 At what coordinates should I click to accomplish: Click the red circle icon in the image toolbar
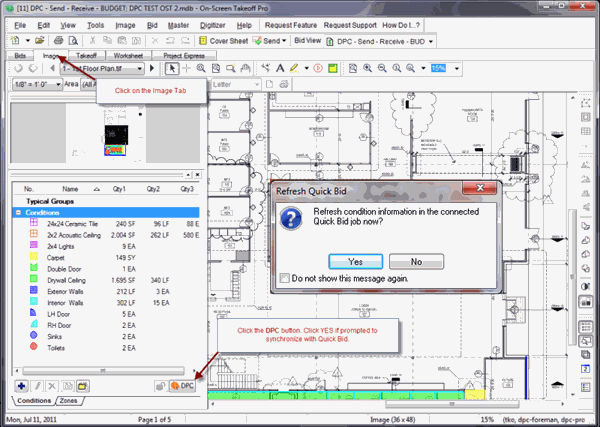click(318, 68)
